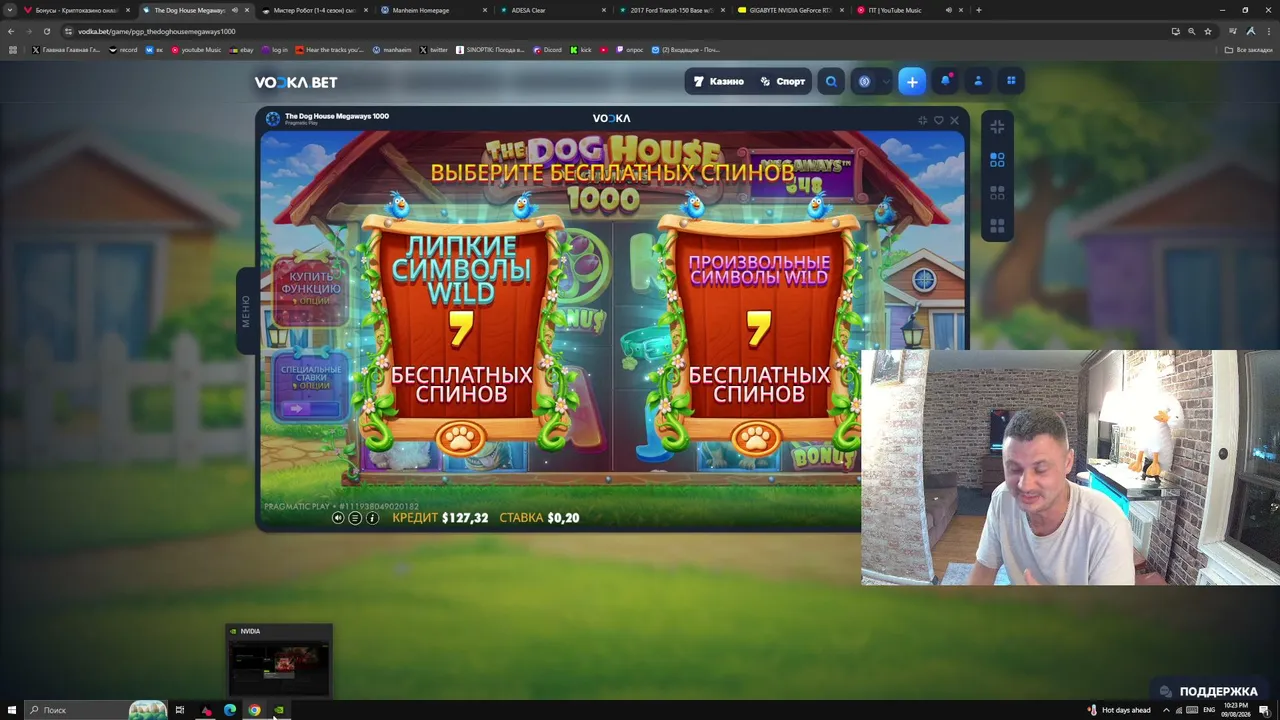Add the game to favorites with heart icon
Viewport: 1280px width, 720px height.
(938, 120)
